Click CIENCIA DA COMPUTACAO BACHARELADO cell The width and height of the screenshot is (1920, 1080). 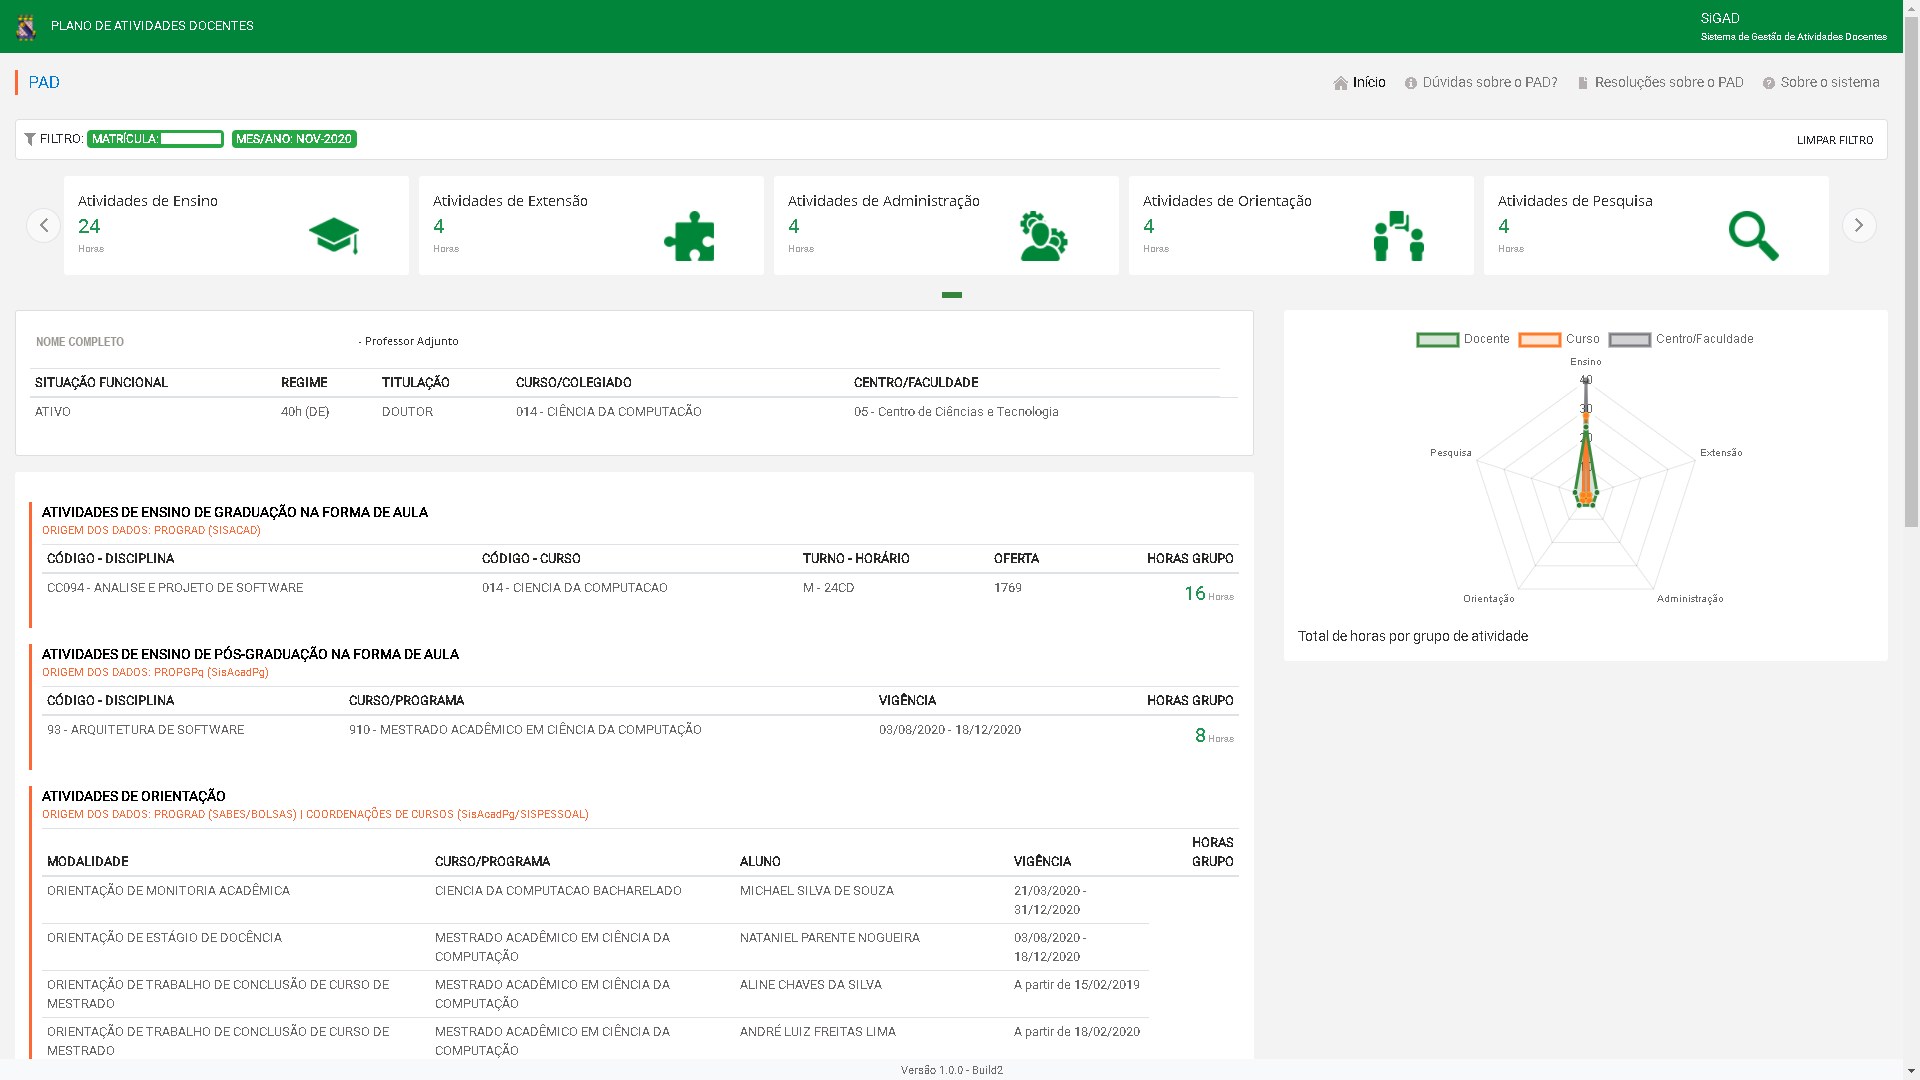558,891
